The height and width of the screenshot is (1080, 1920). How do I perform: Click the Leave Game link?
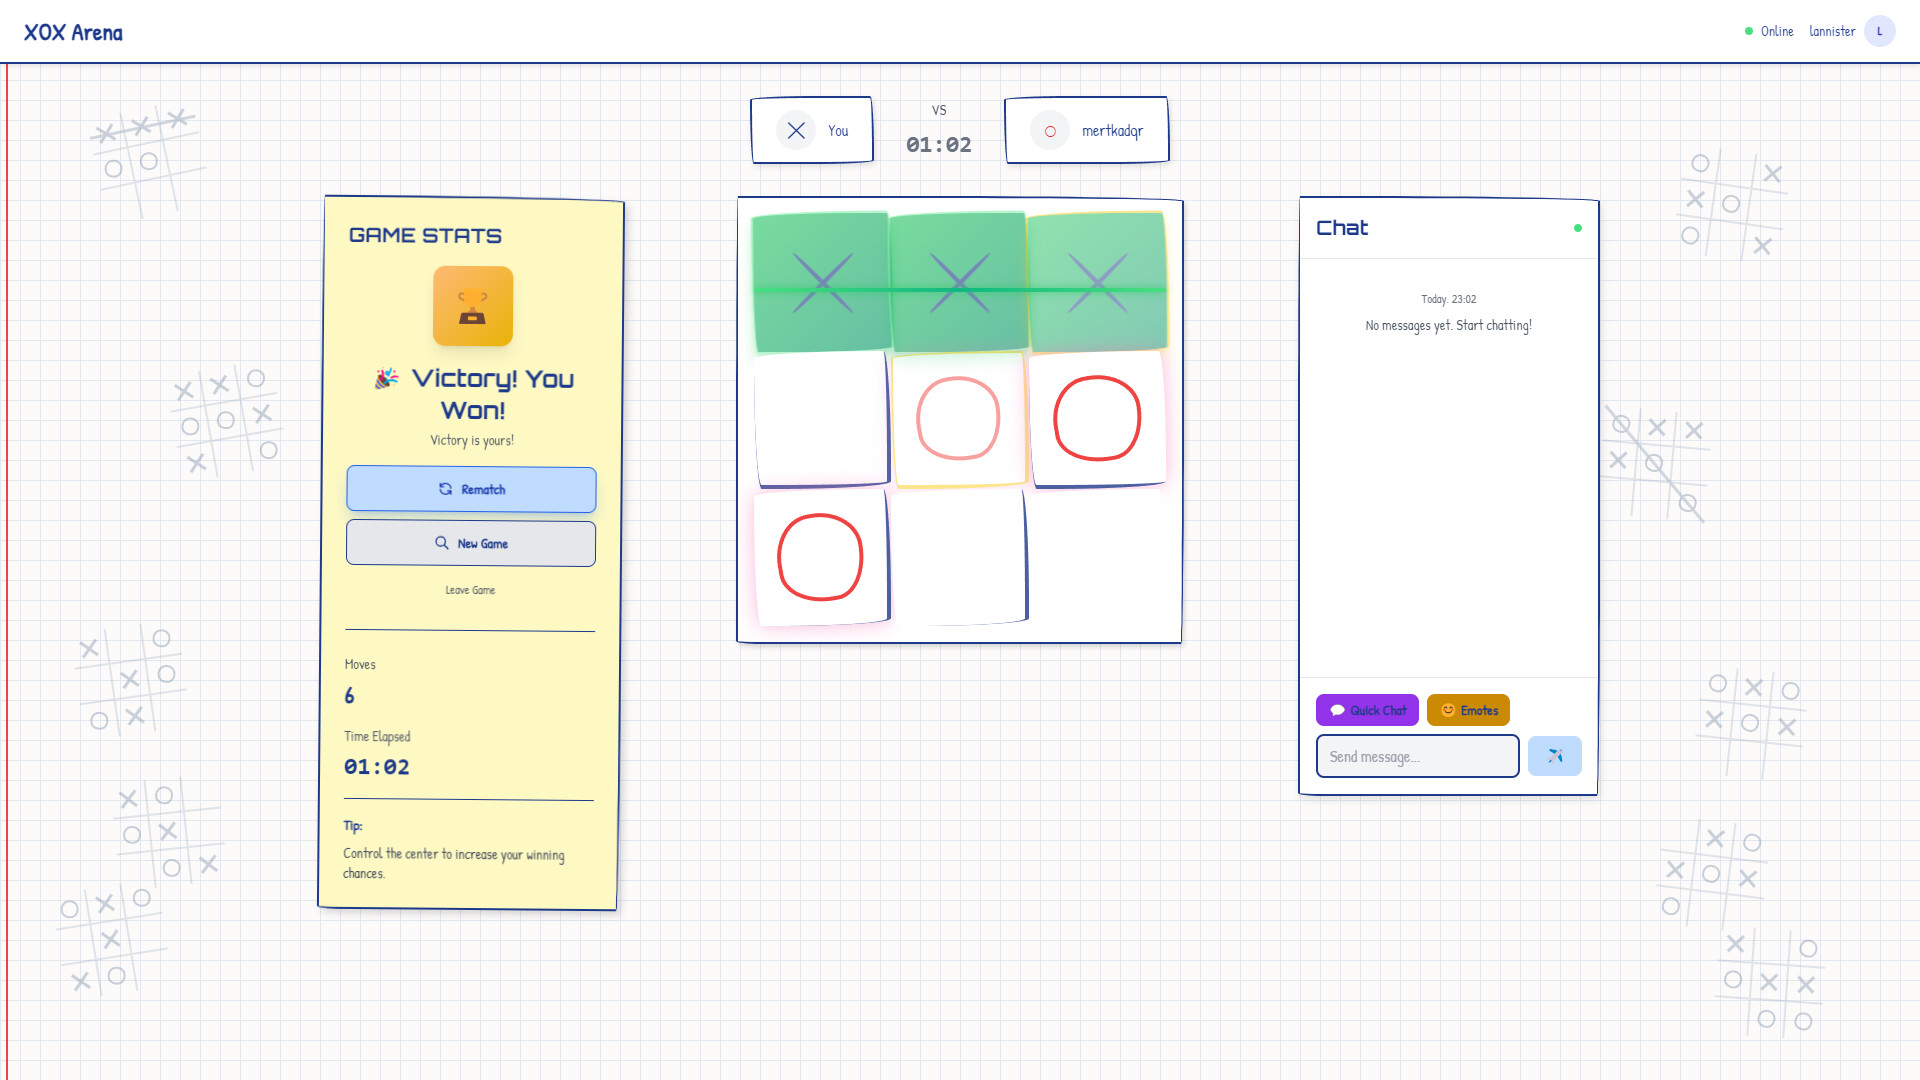pos(470,590)
